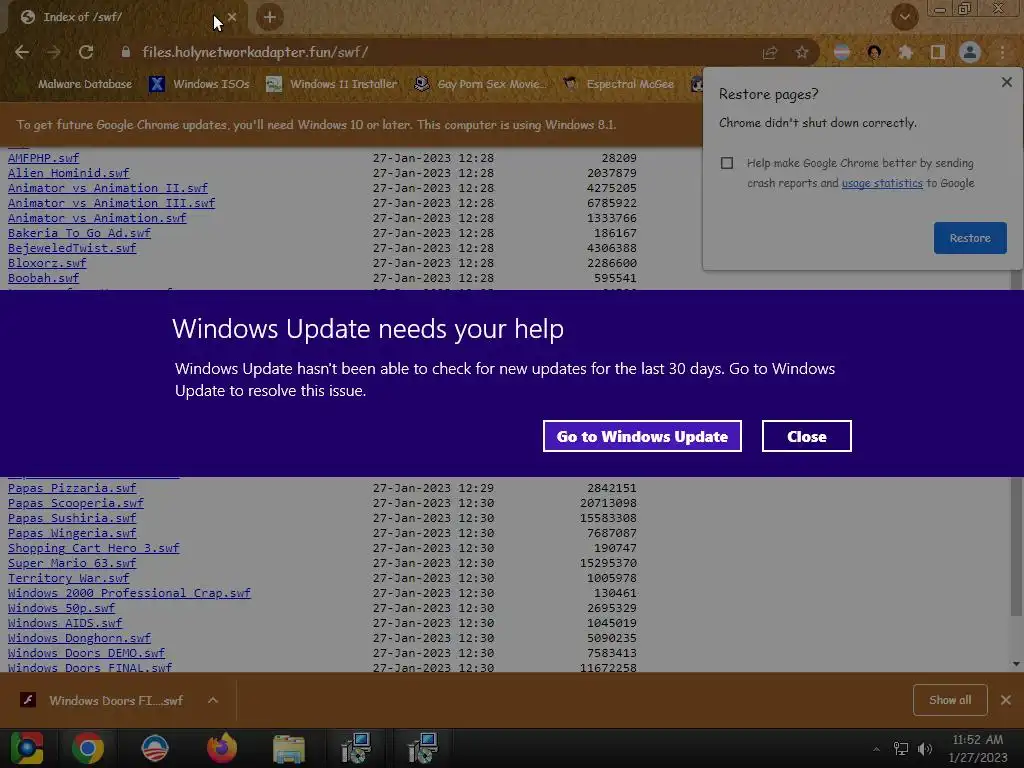Image resolution: width=1024 pixels, height=768 pixels.
Task: Open Papas Wingeria.swf link
Action: (x=72, y=534)
